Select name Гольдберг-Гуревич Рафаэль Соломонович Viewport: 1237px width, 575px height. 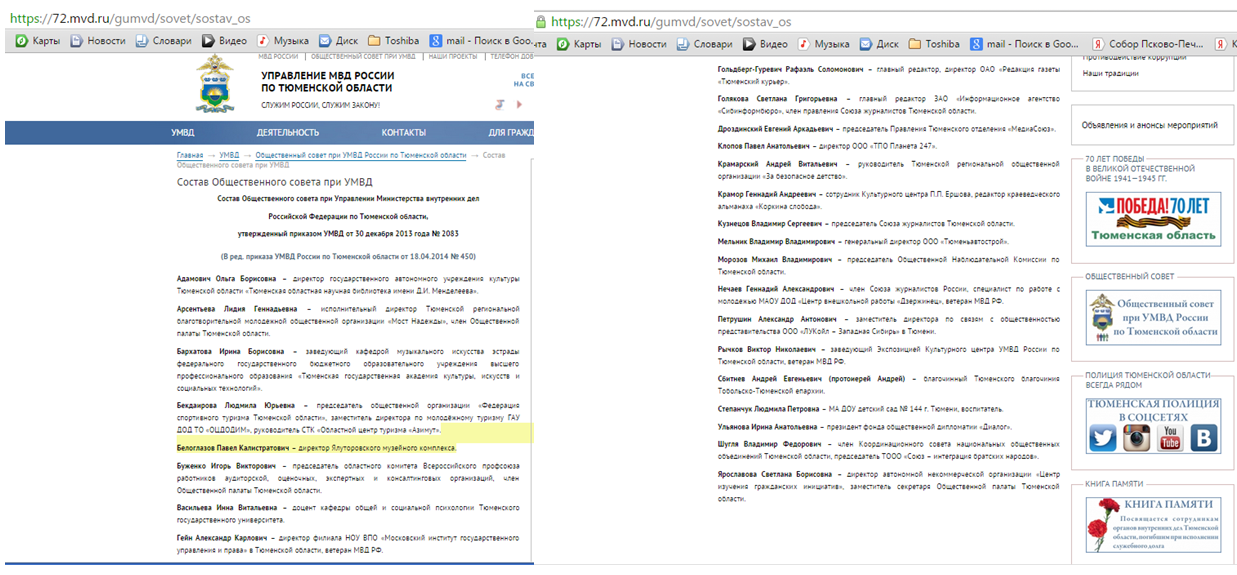(790, 70)
